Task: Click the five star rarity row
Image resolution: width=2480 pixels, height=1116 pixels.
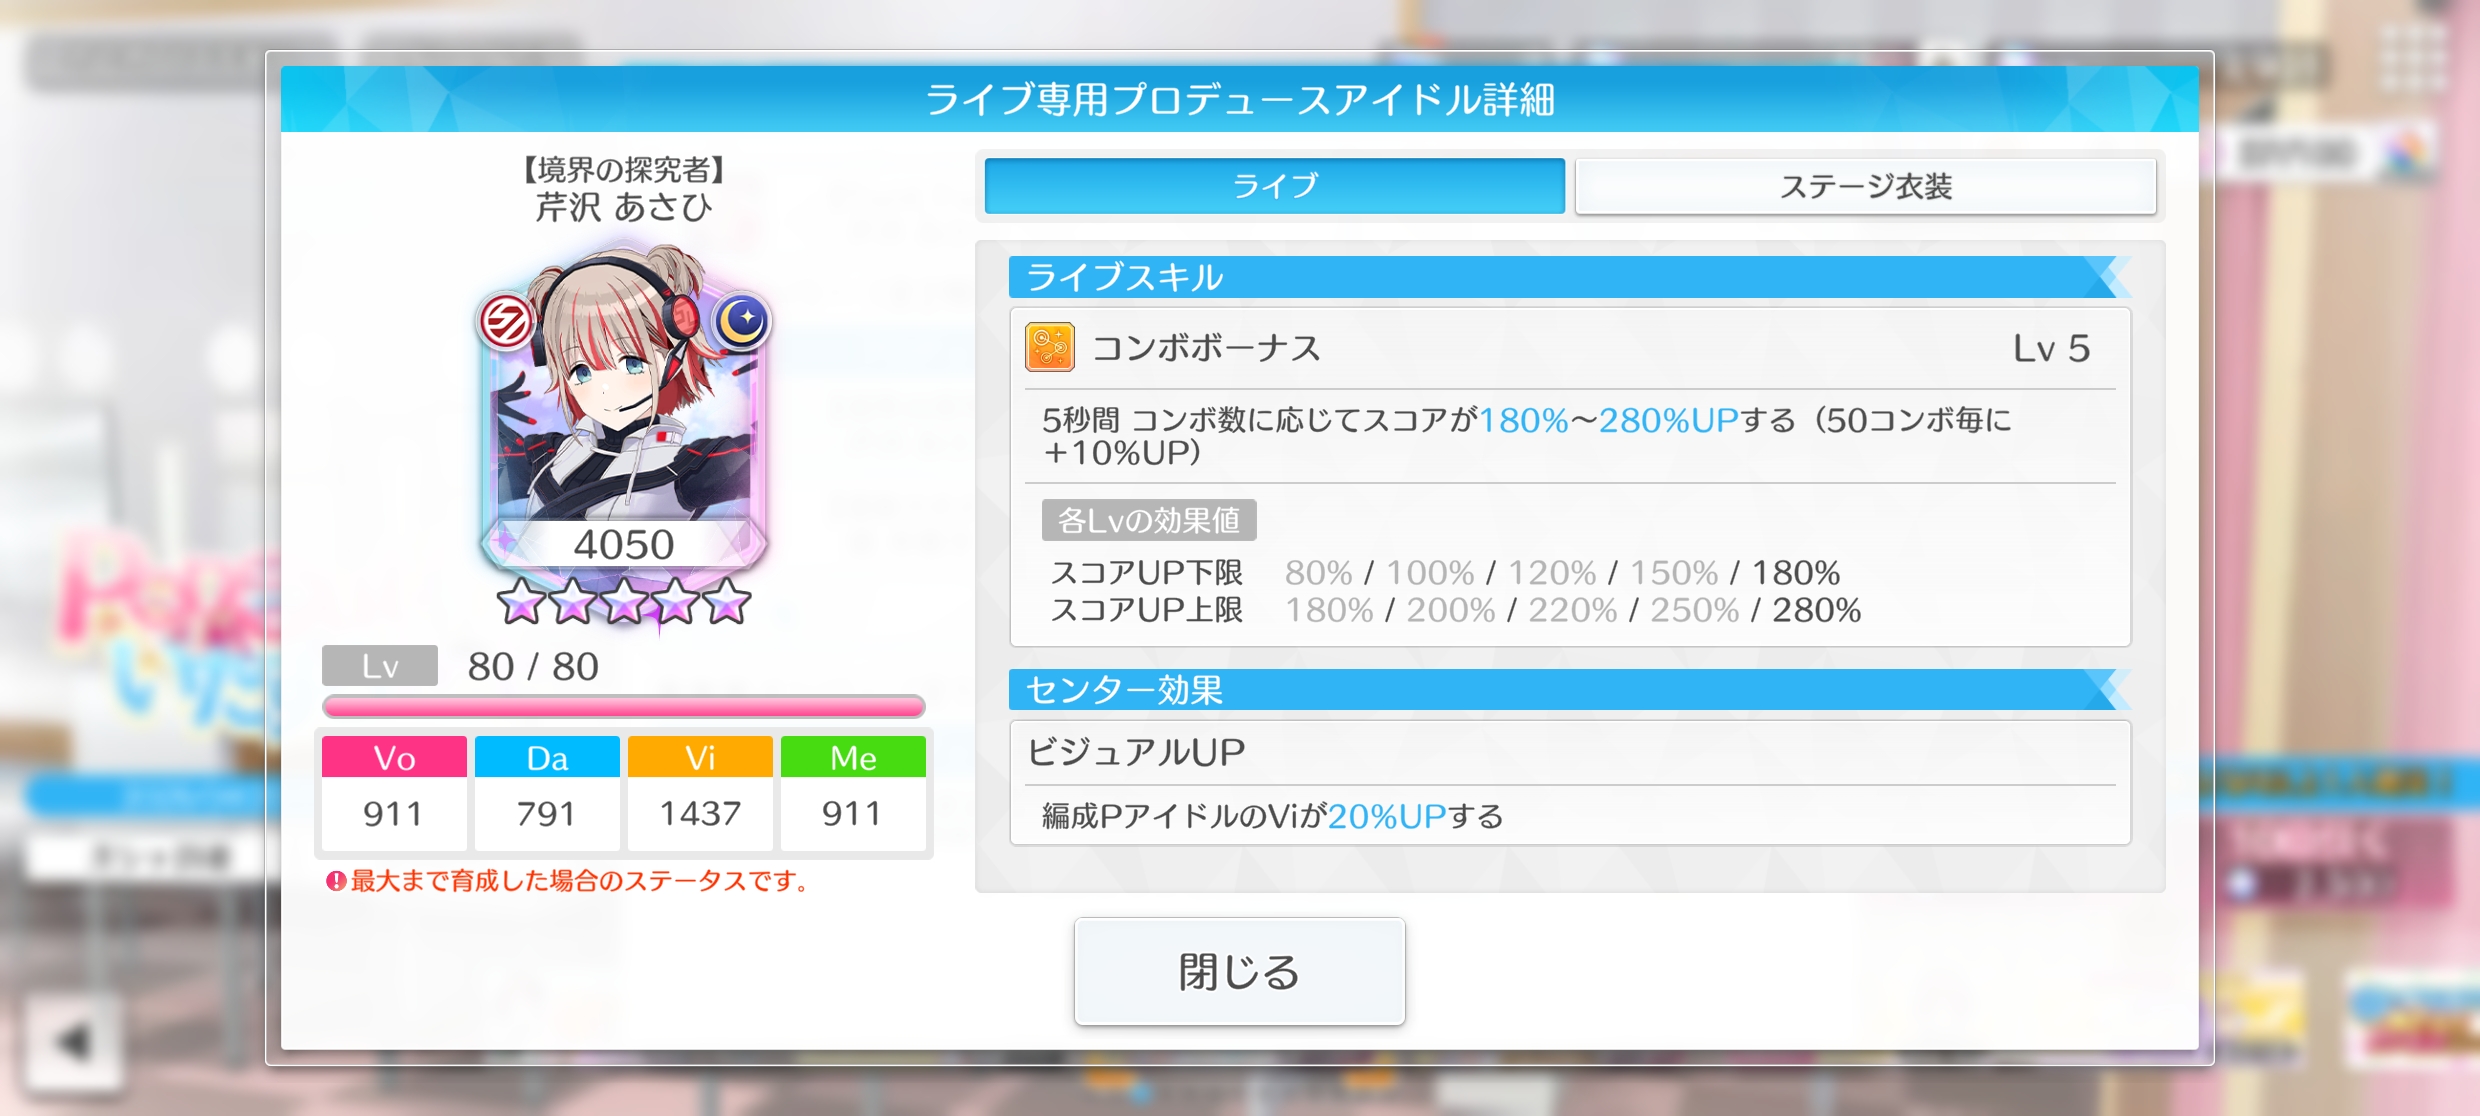Action: 624,602
